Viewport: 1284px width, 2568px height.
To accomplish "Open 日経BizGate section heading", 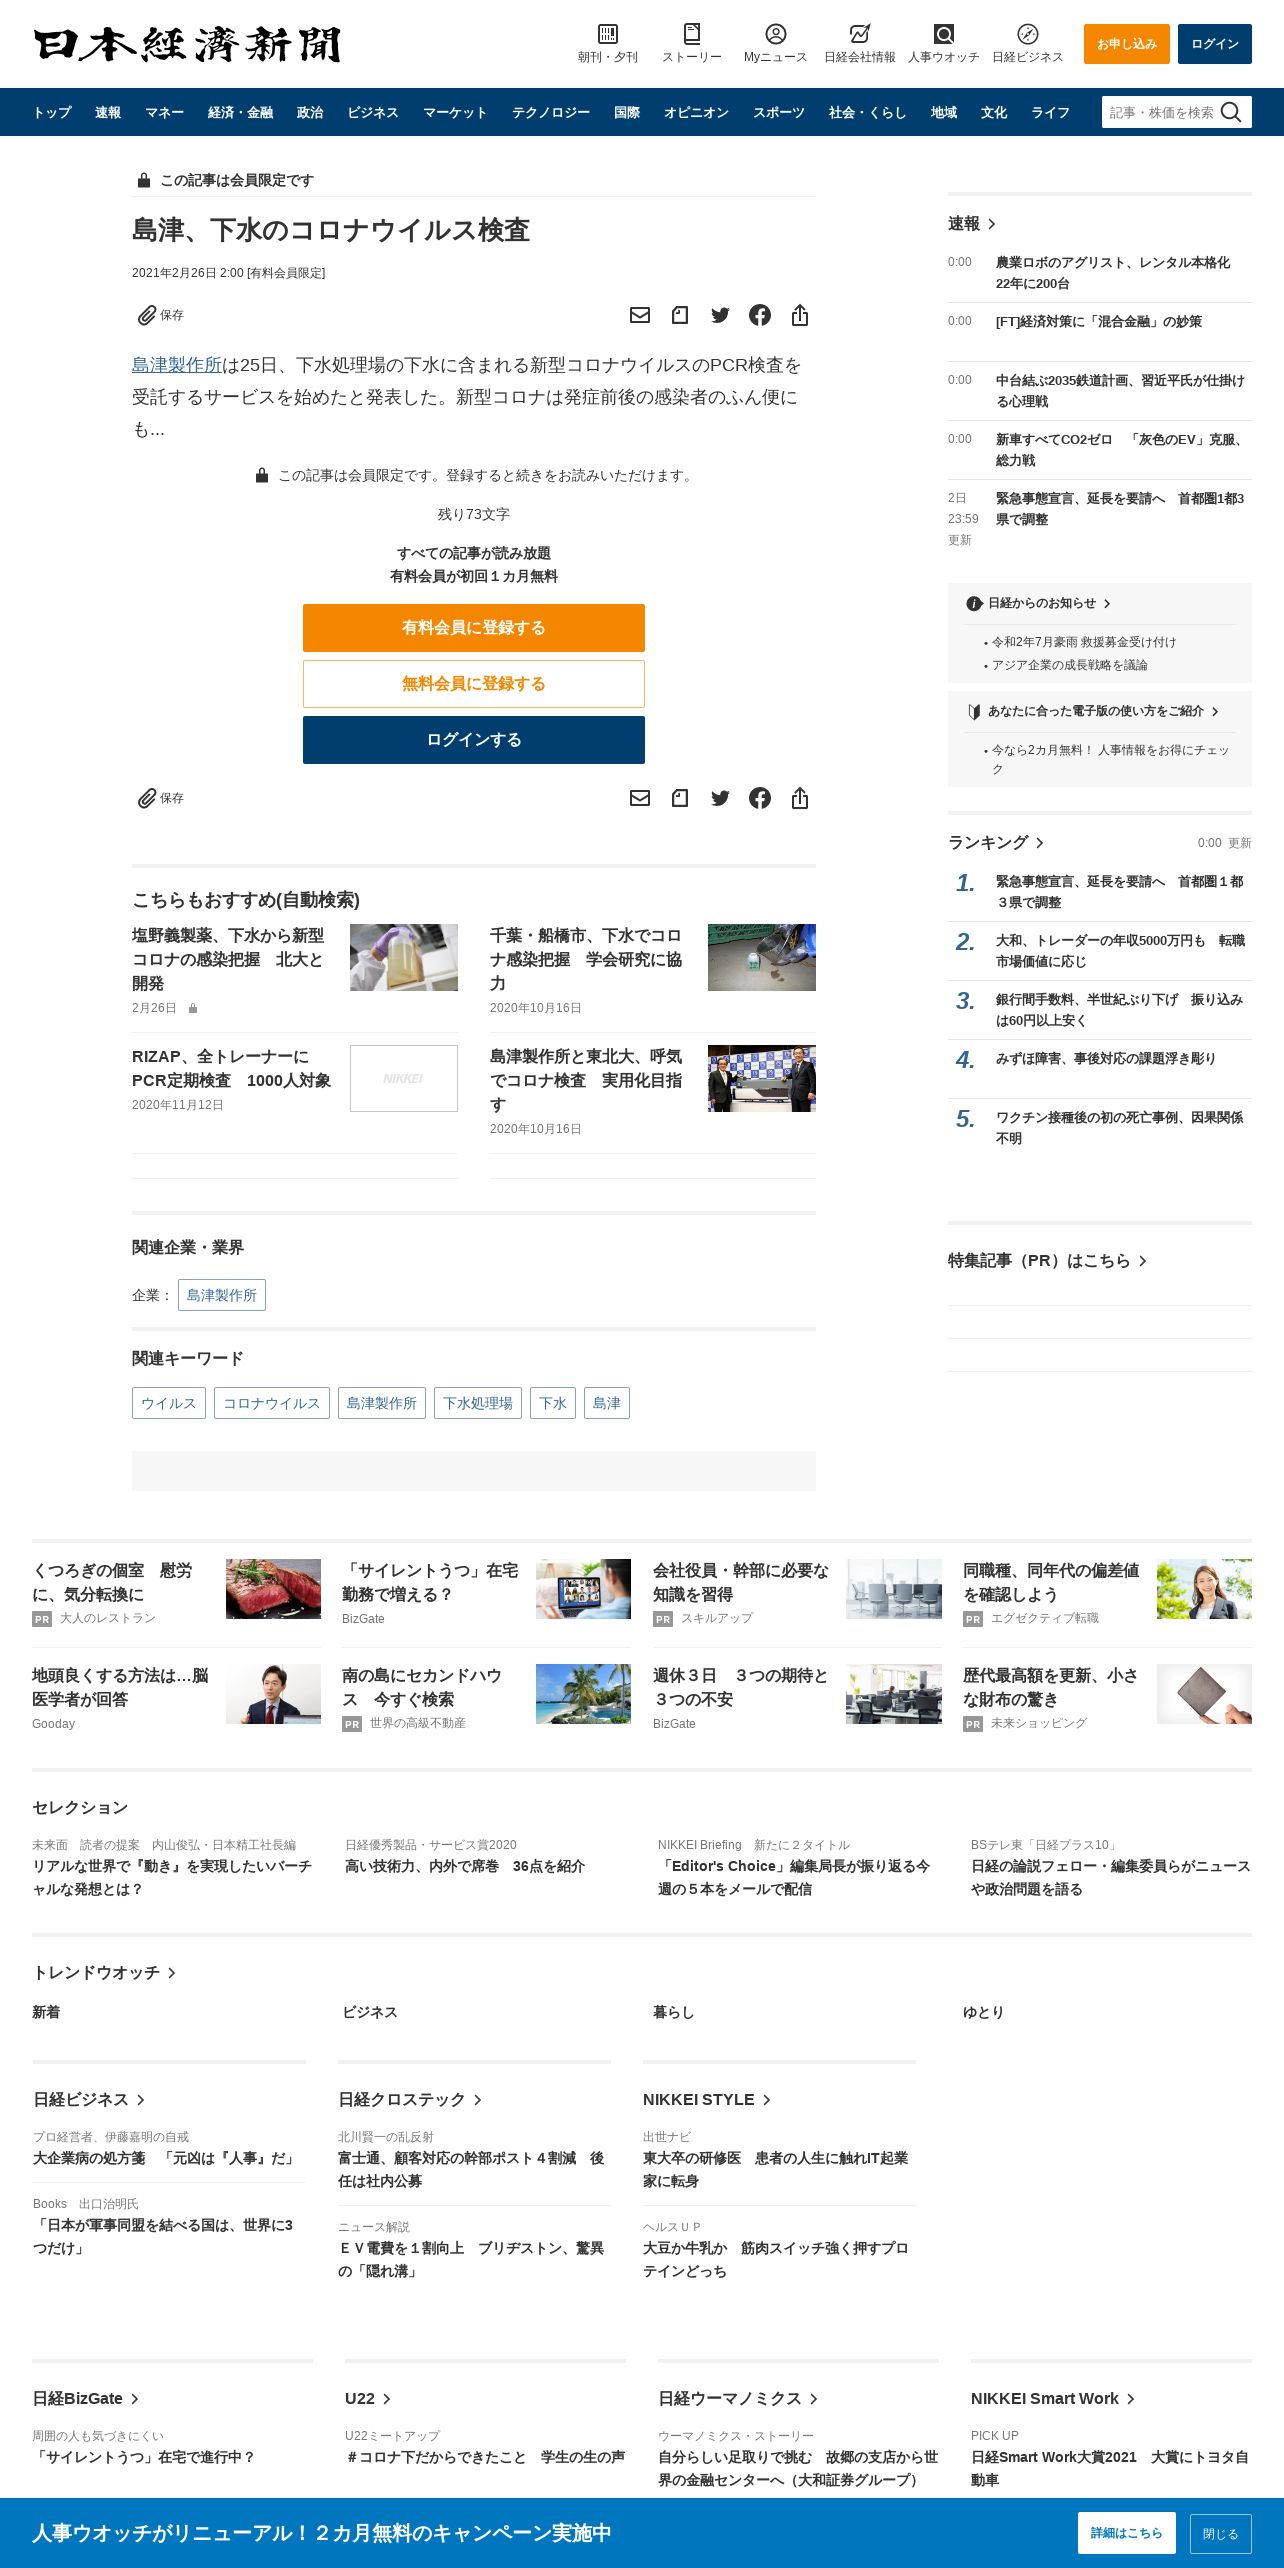I will (x=86, y=2399).
